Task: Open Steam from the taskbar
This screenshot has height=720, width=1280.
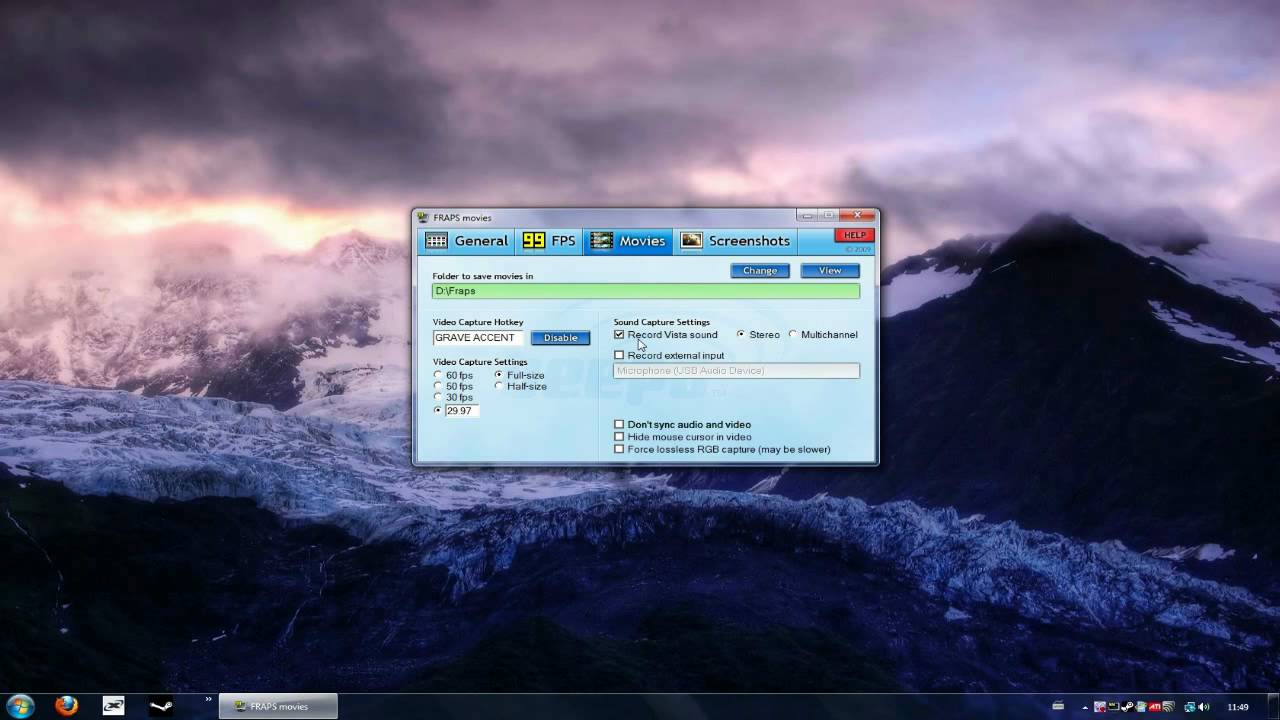Action: tap(161, 706)
